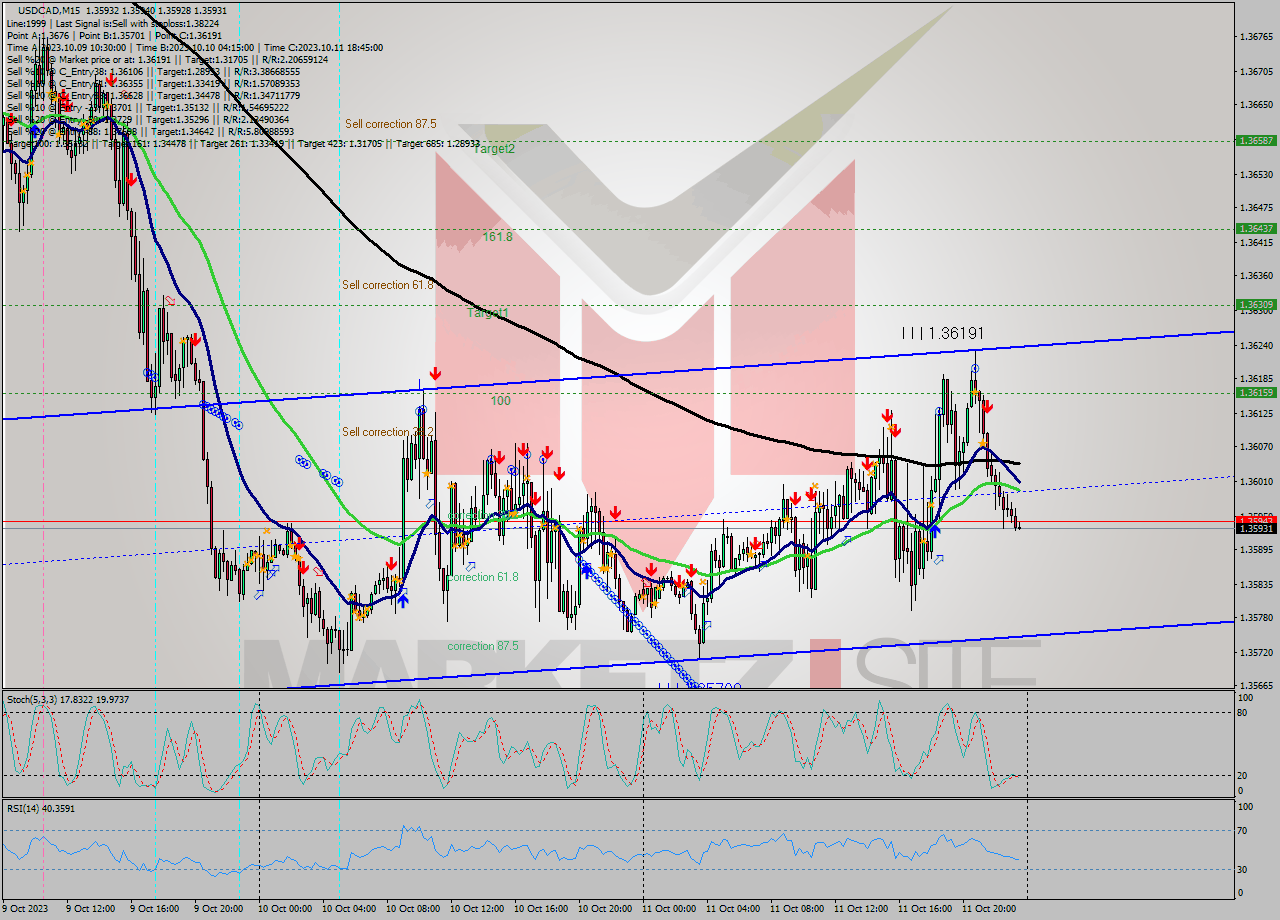Click the green correction 61.8 label

pyautogui.click(x=483, y=577)
